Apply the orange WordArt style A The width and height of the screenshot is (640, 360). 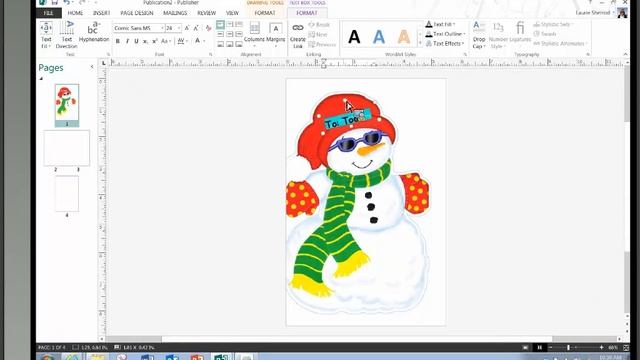pyautogui.click(x=404, y=37)
